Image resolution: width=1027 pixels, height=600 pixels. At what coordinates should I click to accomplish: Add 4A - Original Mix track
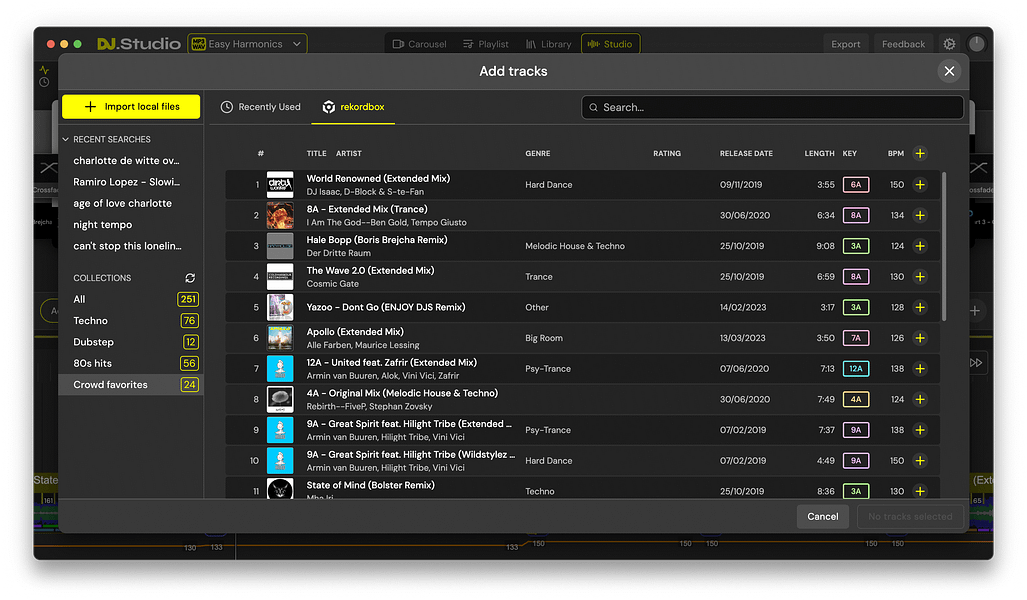click(920, 399)
